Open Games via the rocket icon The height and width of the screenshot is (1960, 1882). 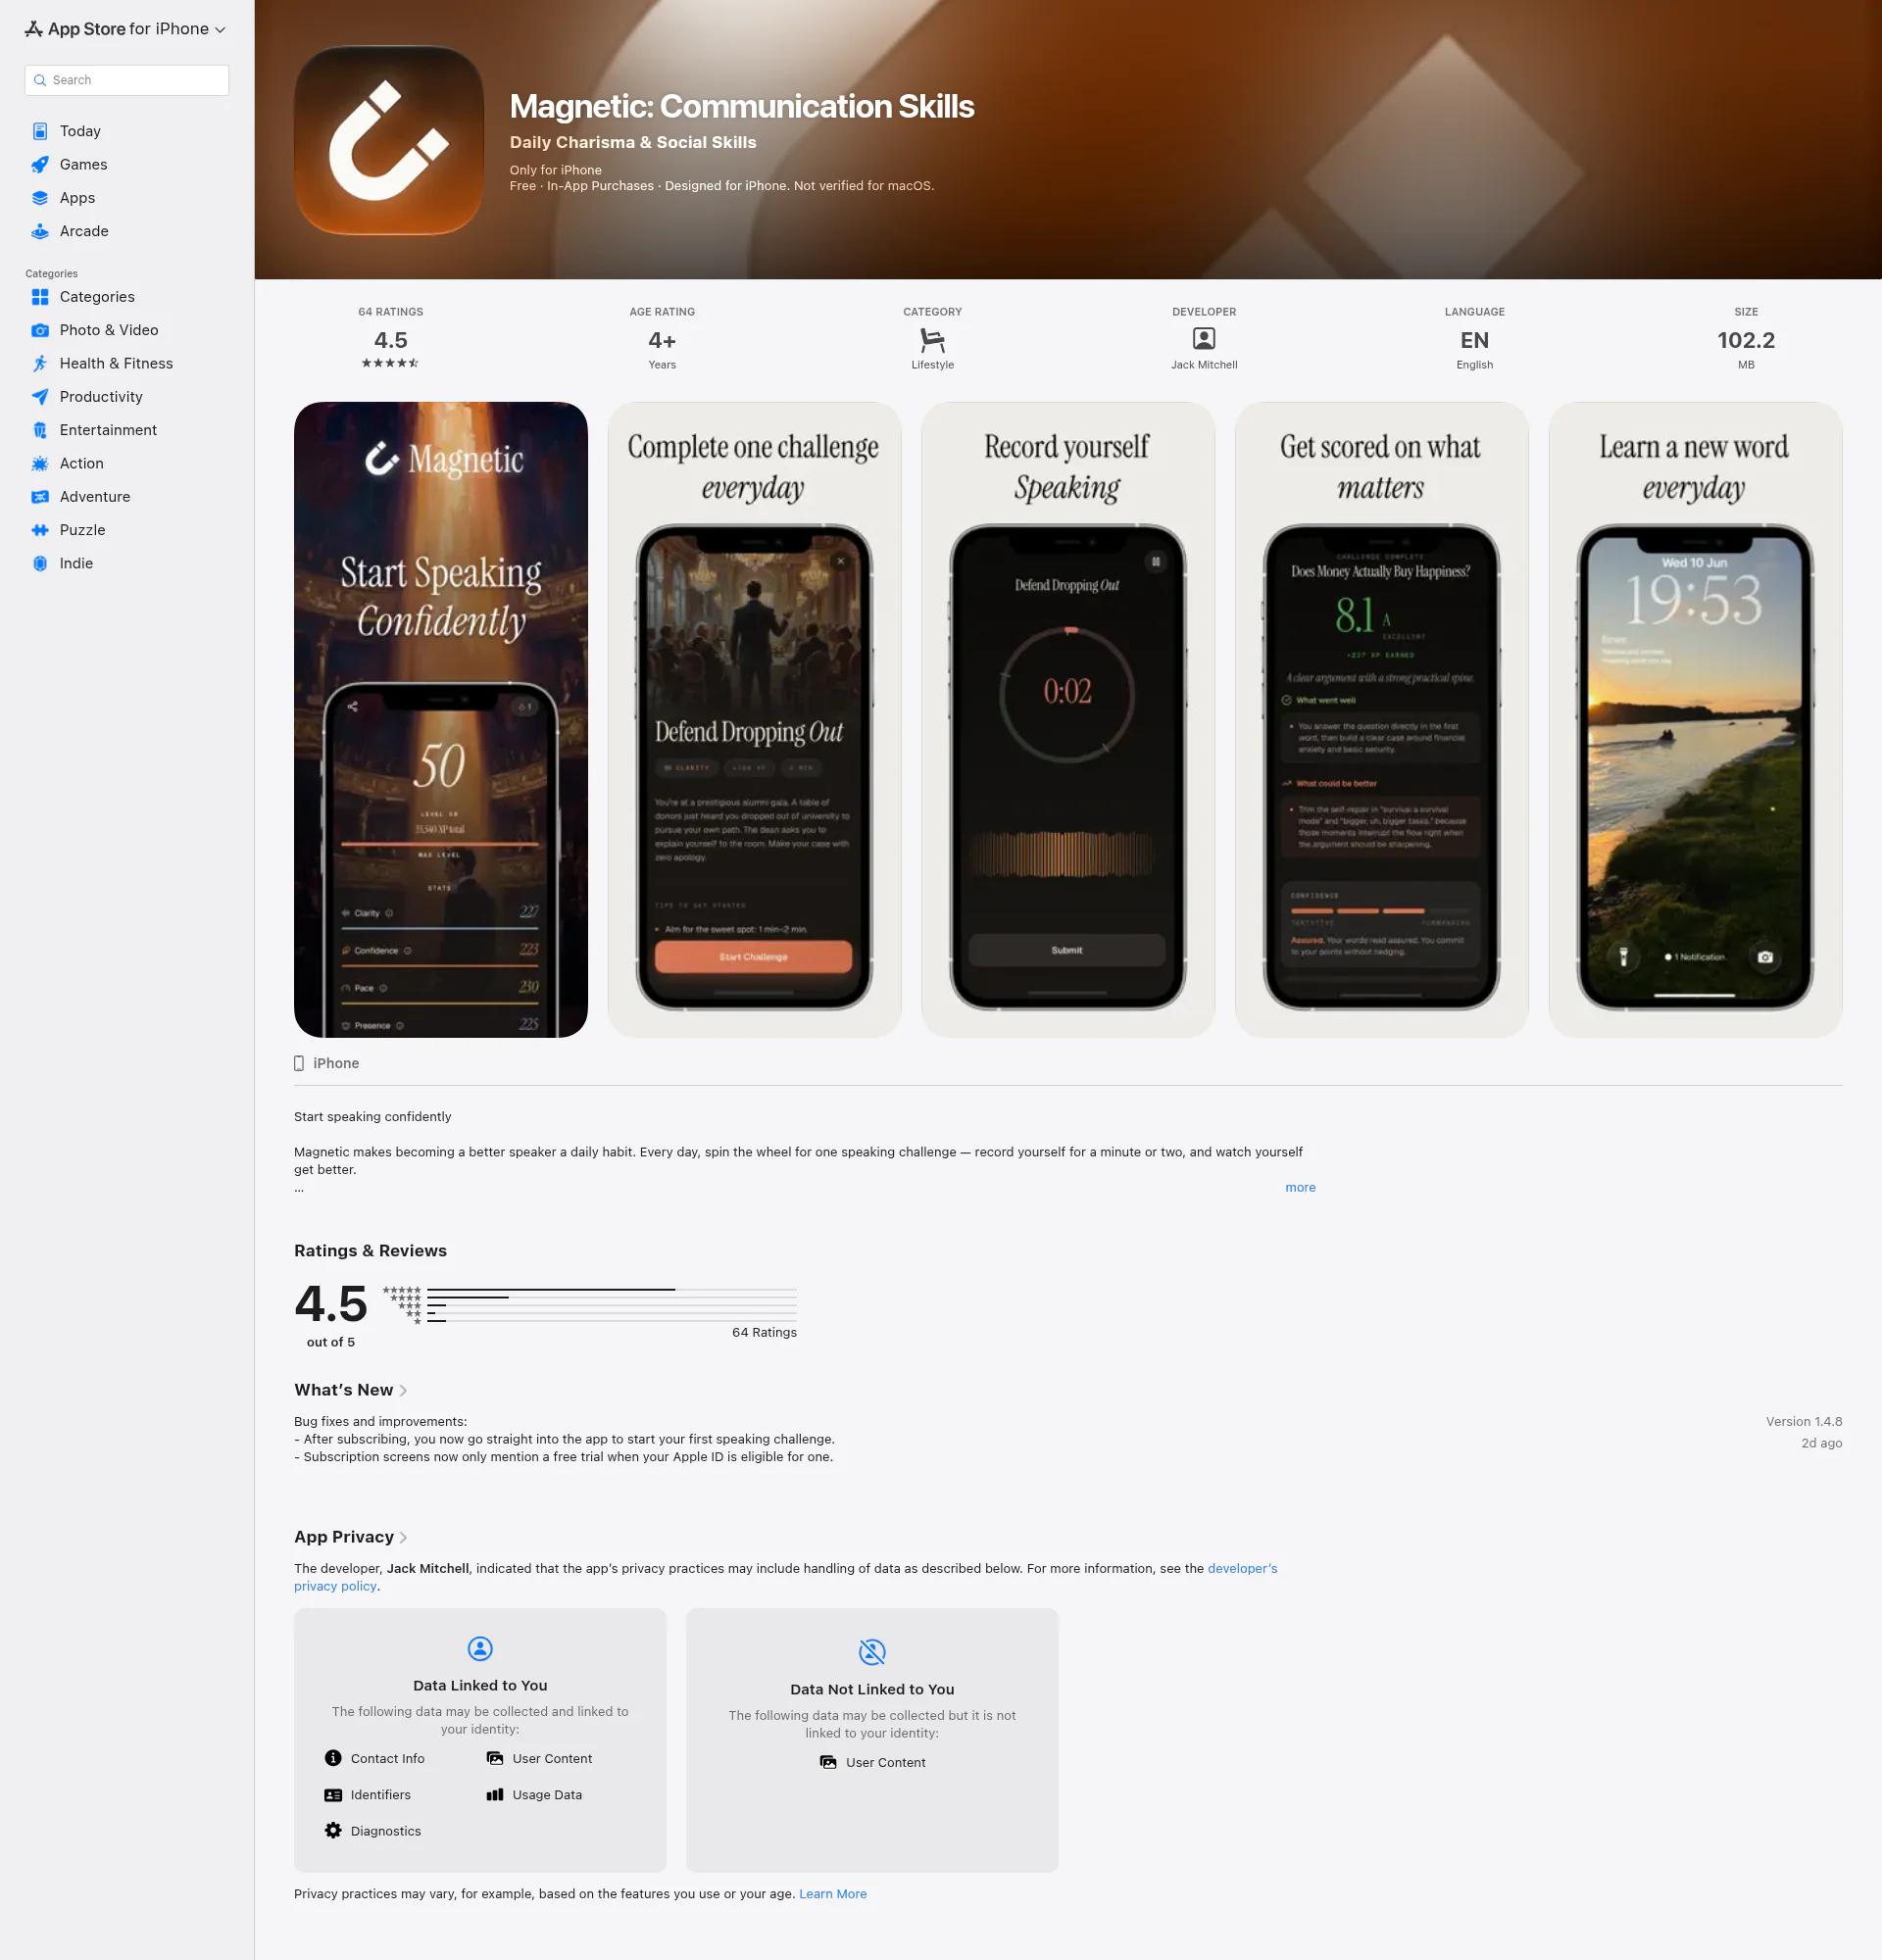tap(40, 164)
